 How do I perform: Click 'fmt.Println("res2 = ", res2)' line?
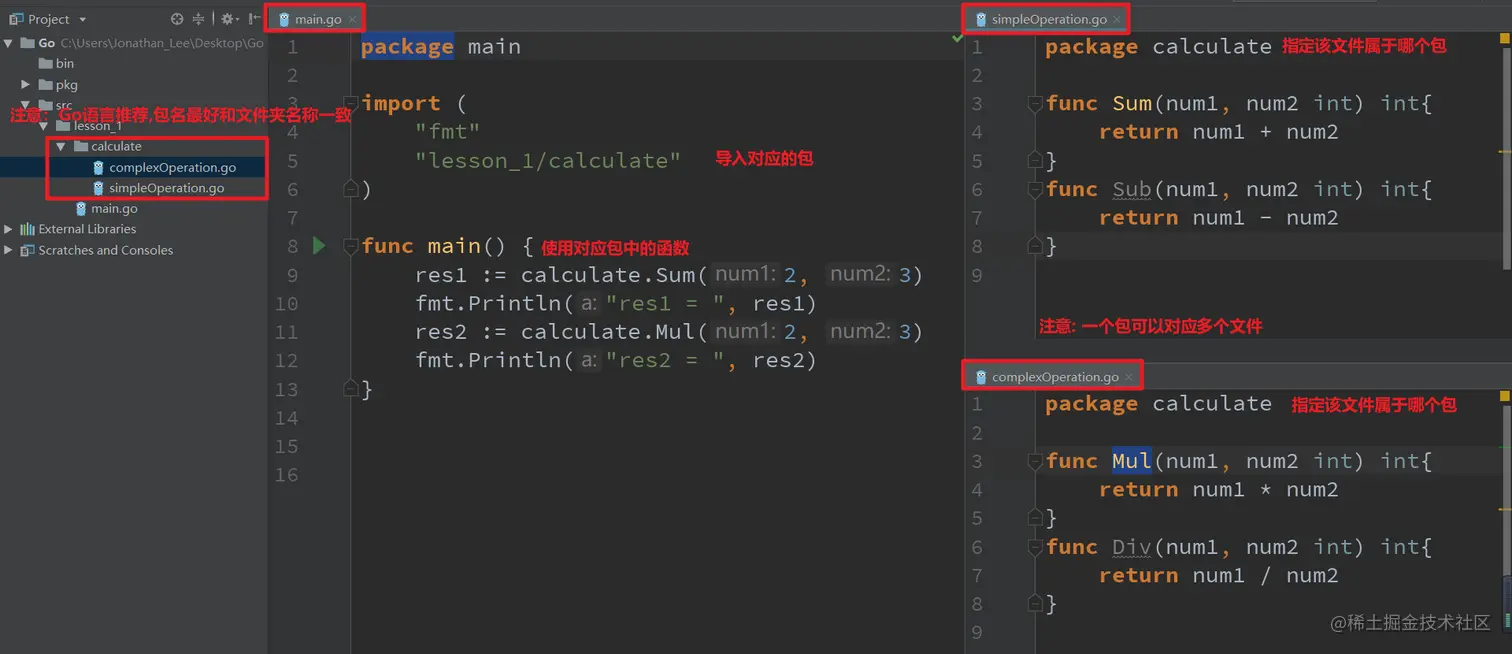pyautogui.click(x=616, y=360)
